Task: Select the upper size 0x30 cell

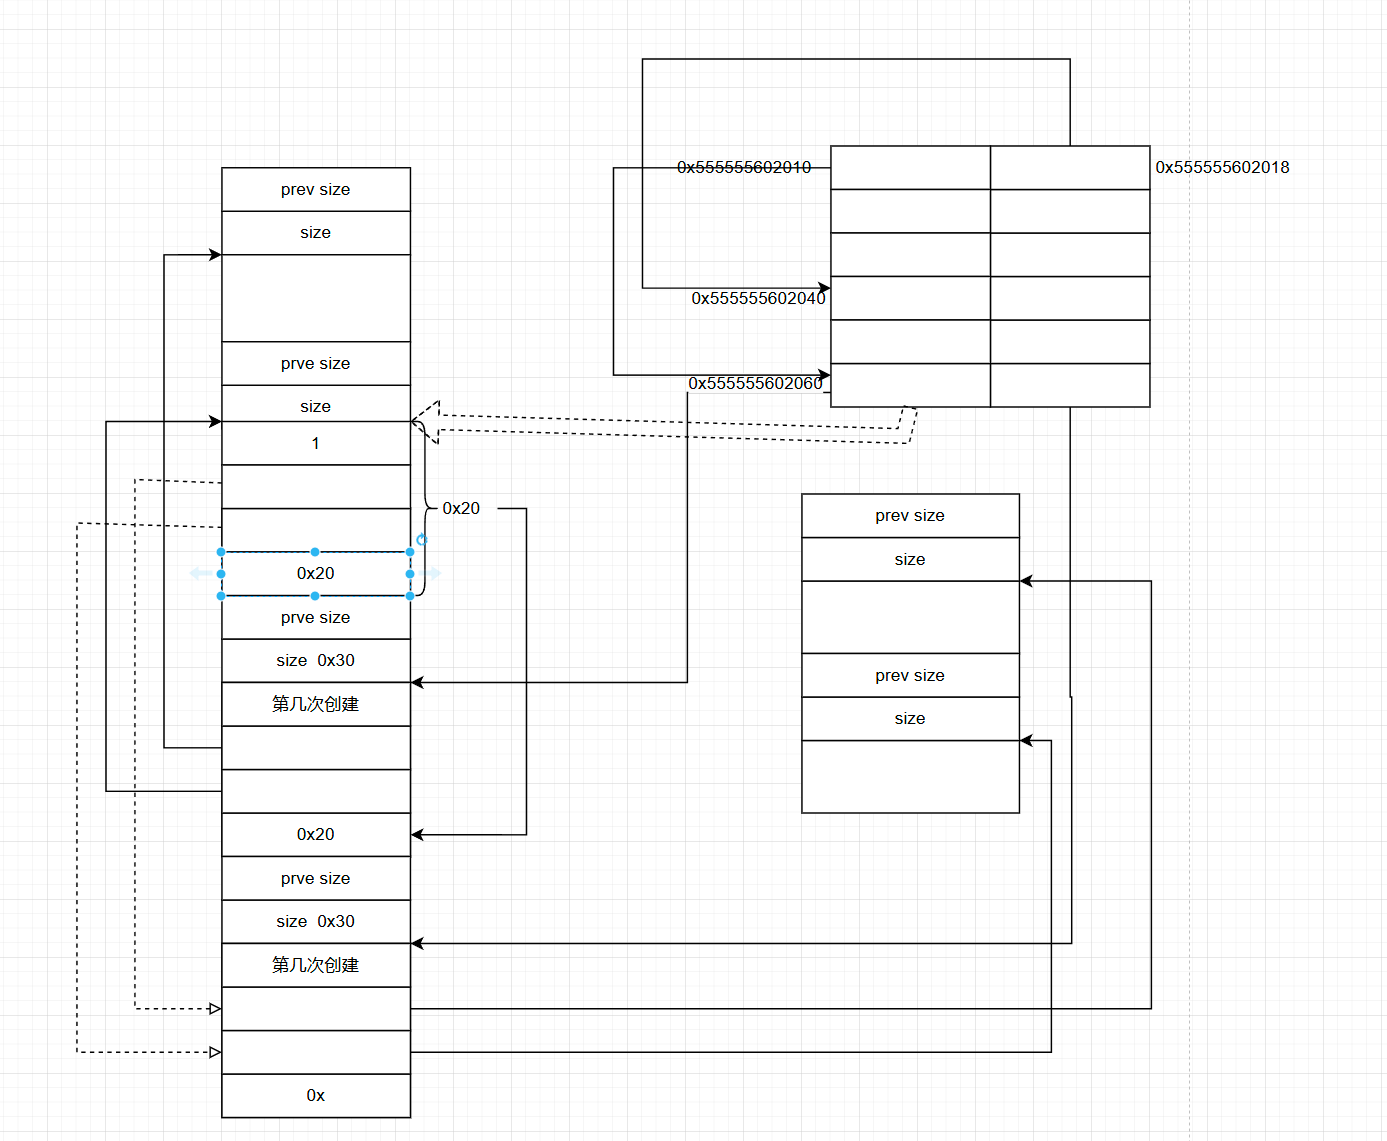Action: point(316,661)
